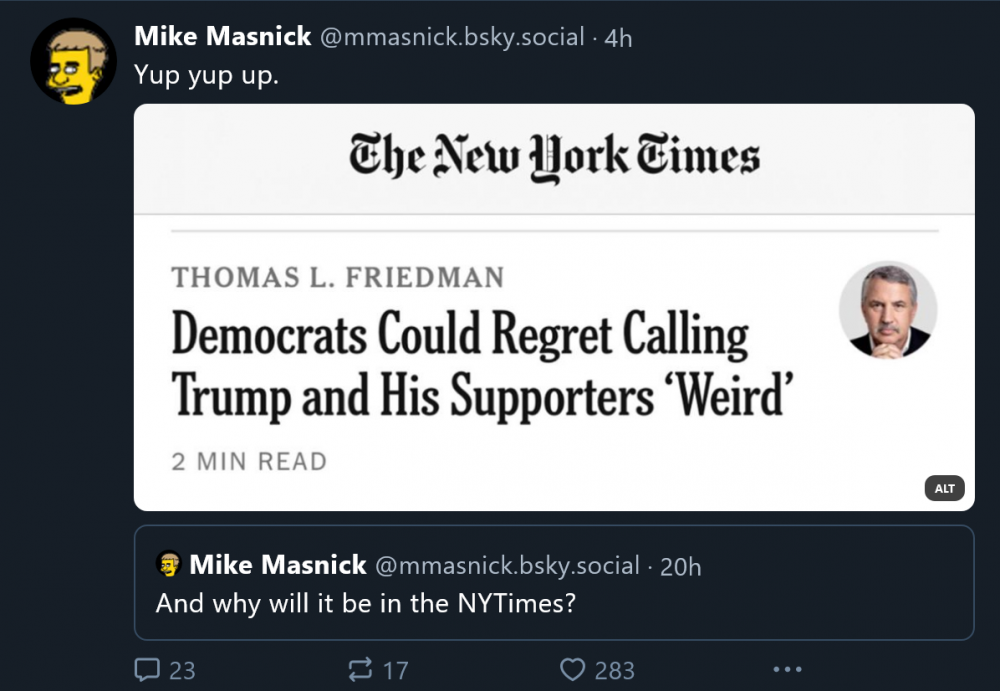Click the New York Times logo
Image resolution: width=1000 pixels, height=691 pixels.
click(554, 157)
